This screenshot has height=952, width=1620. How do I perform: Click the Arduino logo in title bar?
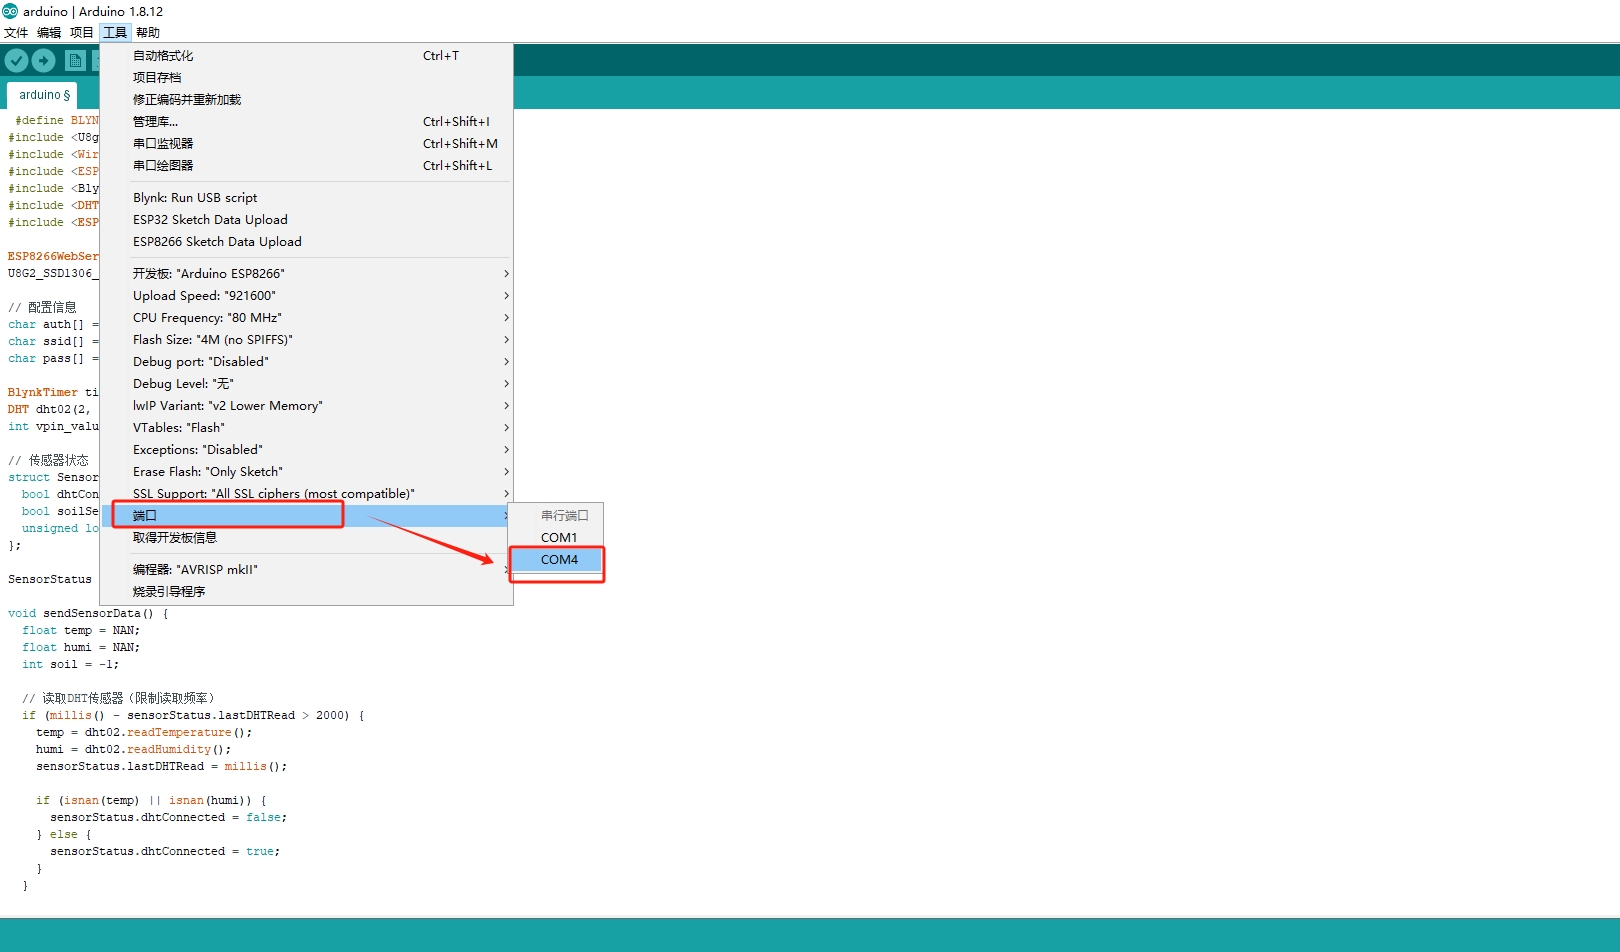click(x=10, y=11)
